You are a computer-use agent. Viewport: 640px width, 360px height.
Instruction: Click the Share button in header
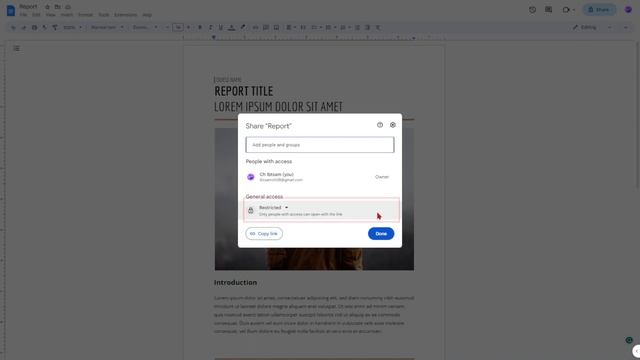[x=599, y=10]
